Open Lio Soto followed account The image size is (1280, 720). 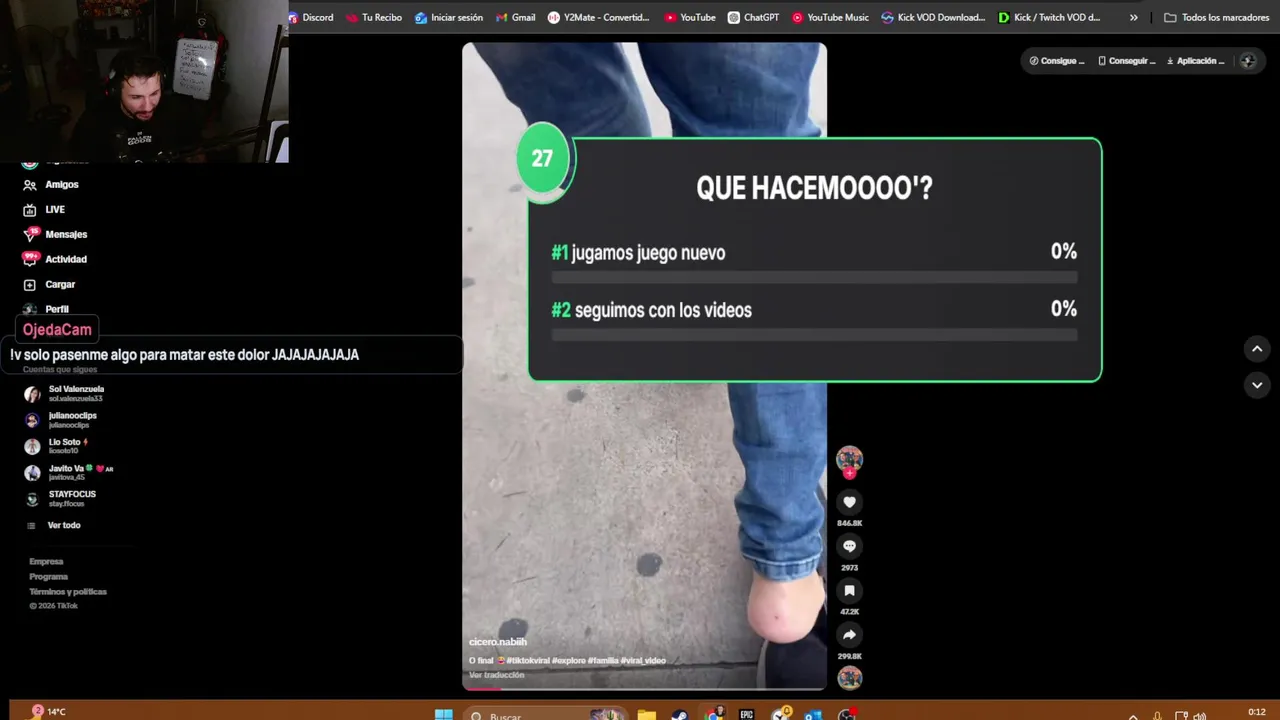tap(56, 446)
